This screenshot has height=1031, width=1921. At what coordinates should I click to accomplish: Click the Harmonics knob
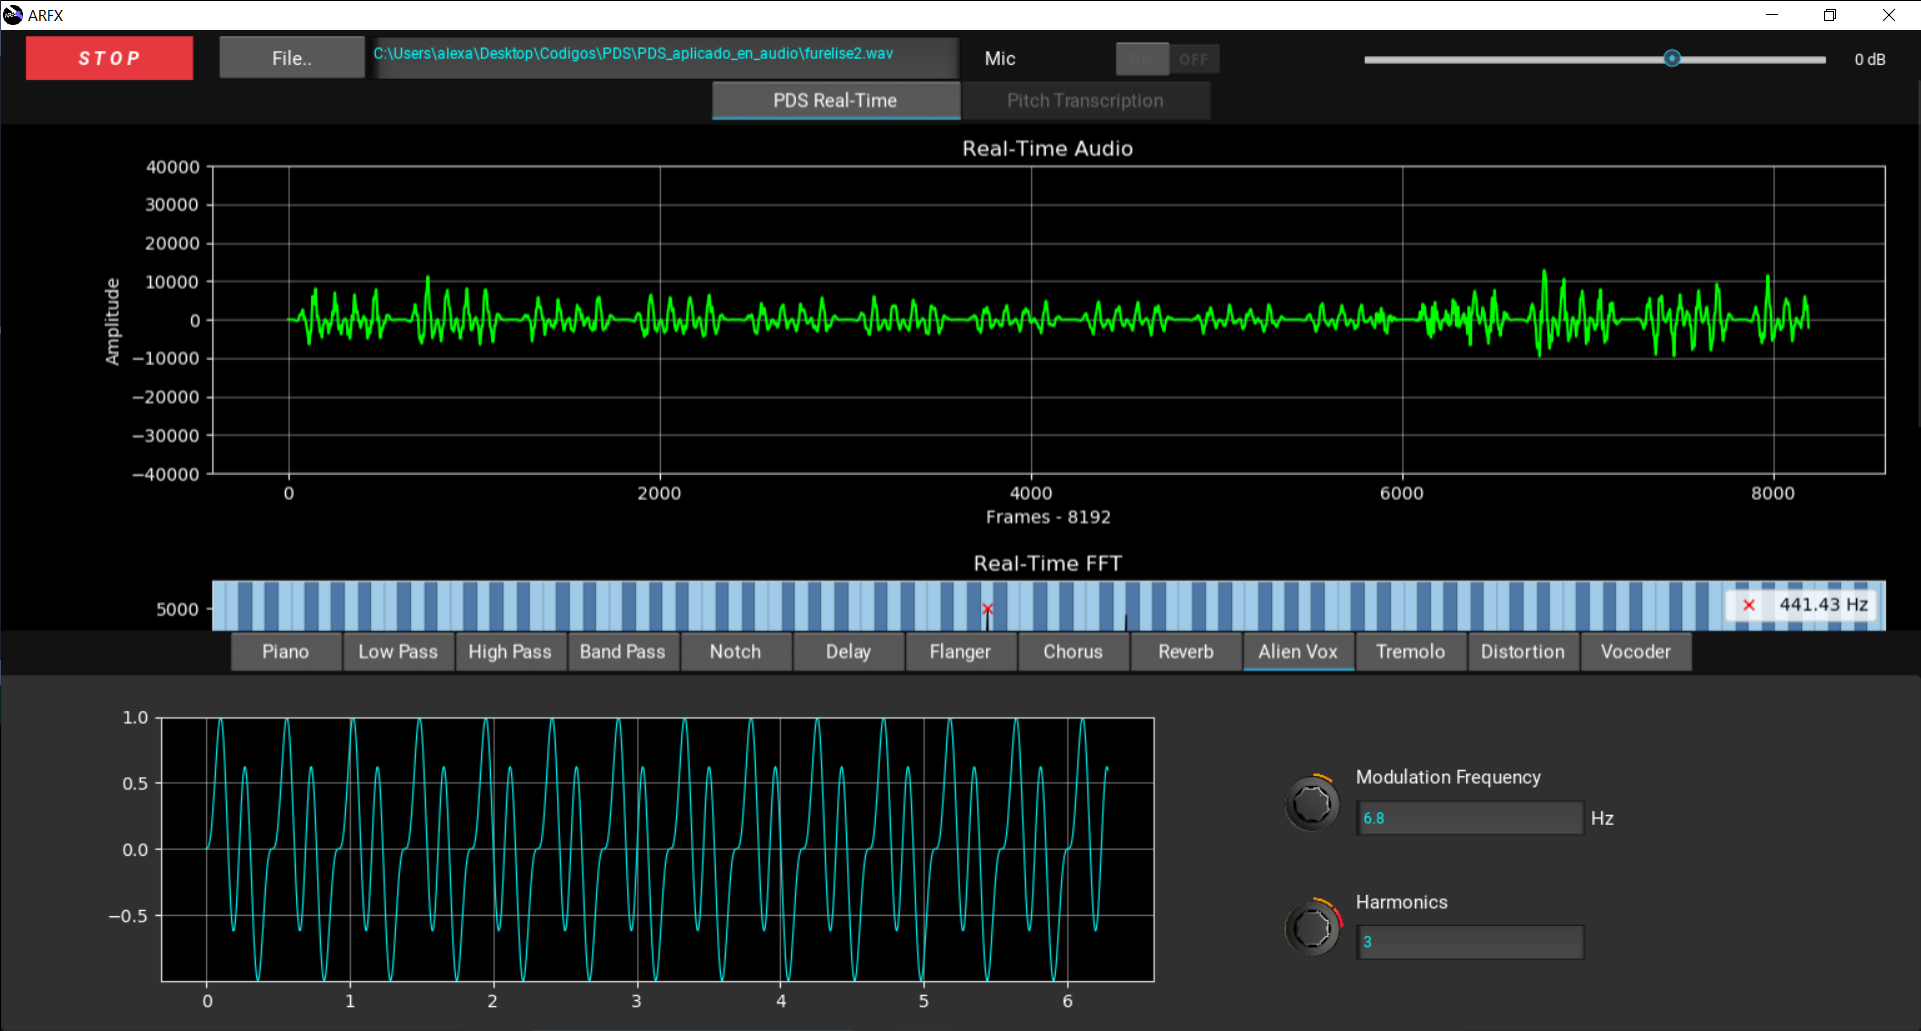pyautogui.click(x=1312, y=928)
